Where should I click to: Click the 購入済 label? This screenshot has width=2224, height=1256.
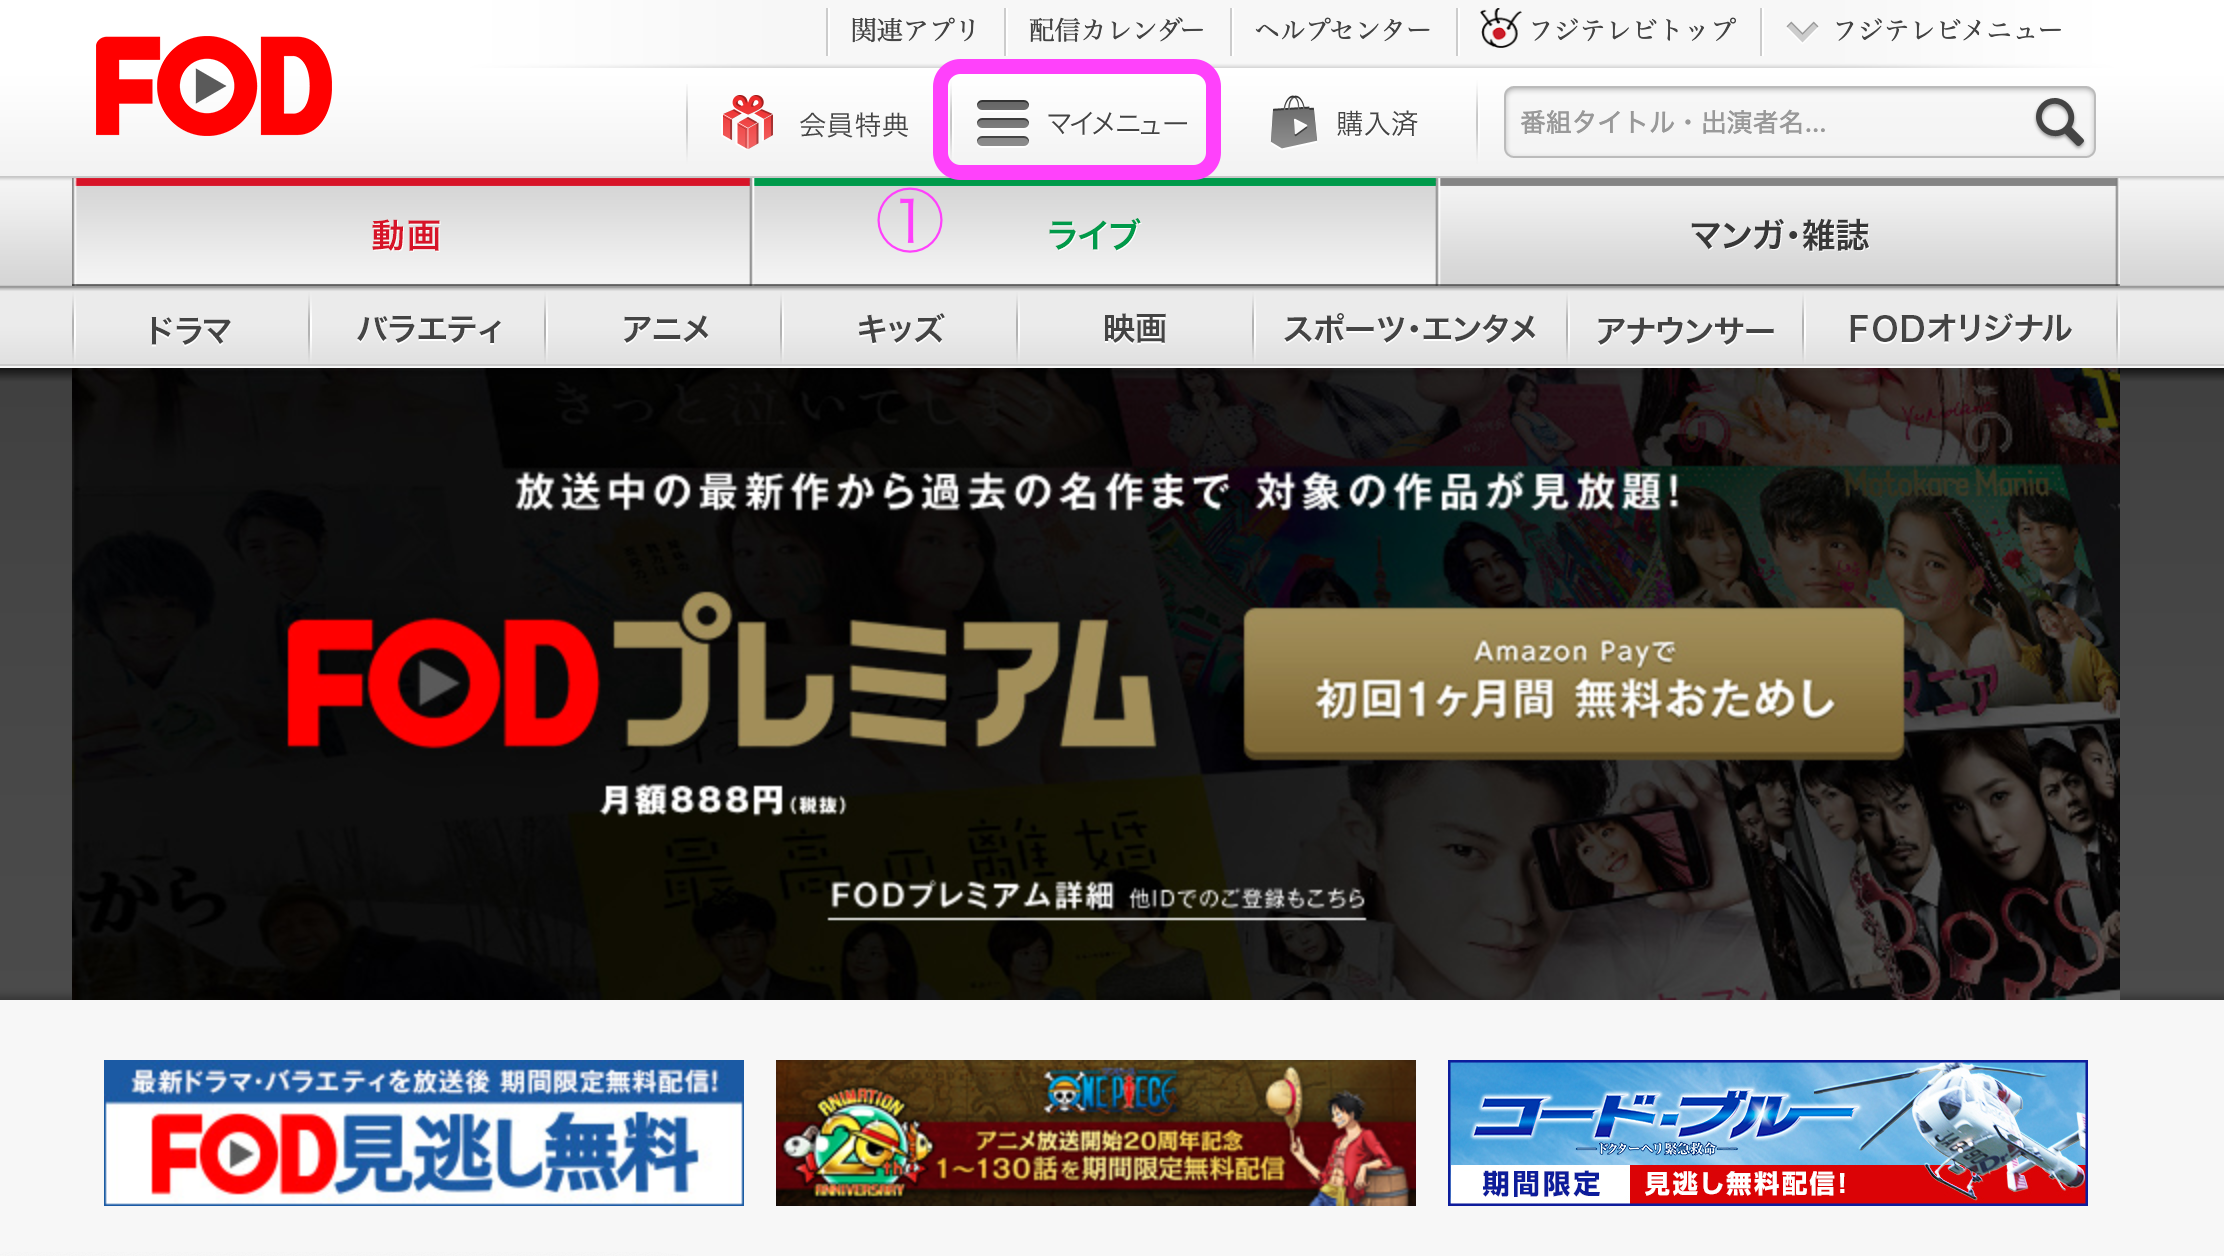(x=1377, y=123)
